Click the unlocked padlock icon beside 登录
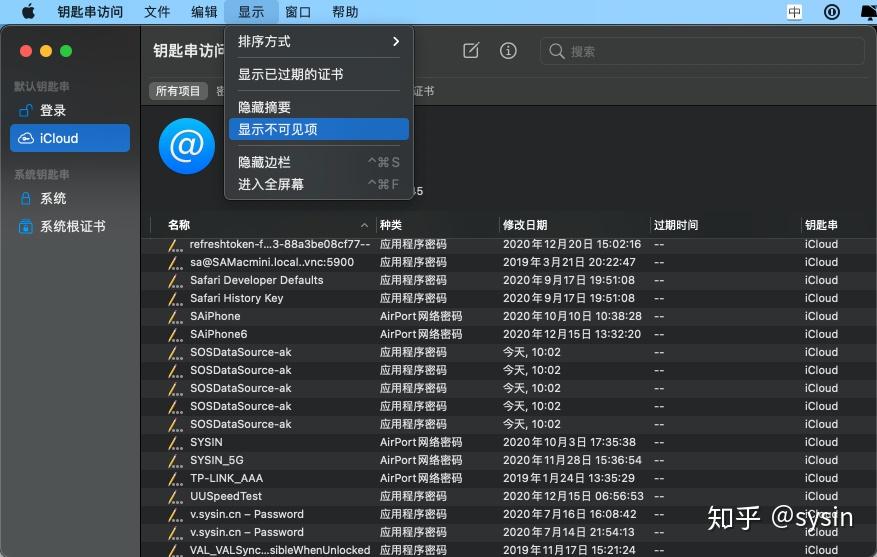The image size is (877, 557). [25, 111]
